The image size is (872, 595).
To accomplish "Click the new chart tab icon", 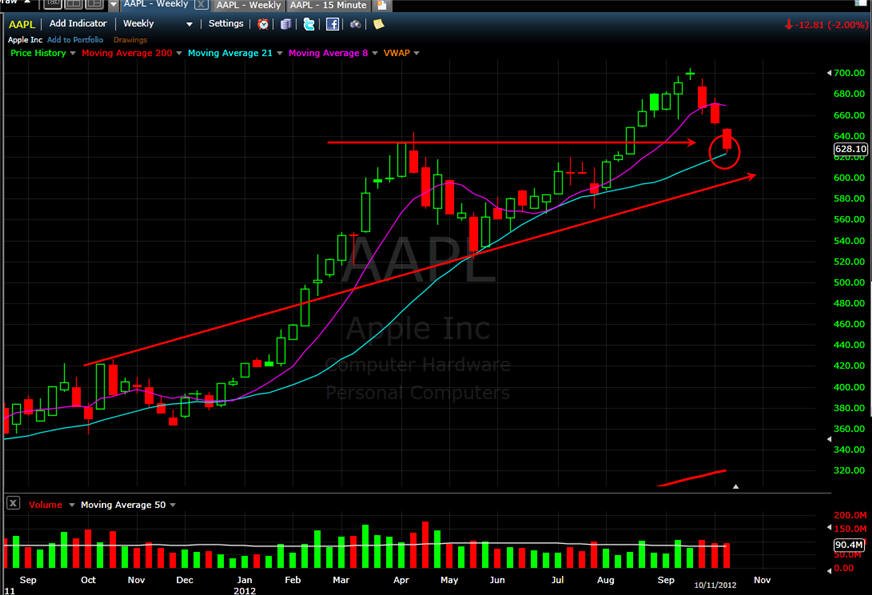I will pyautogui.click(x=382, y=6).
